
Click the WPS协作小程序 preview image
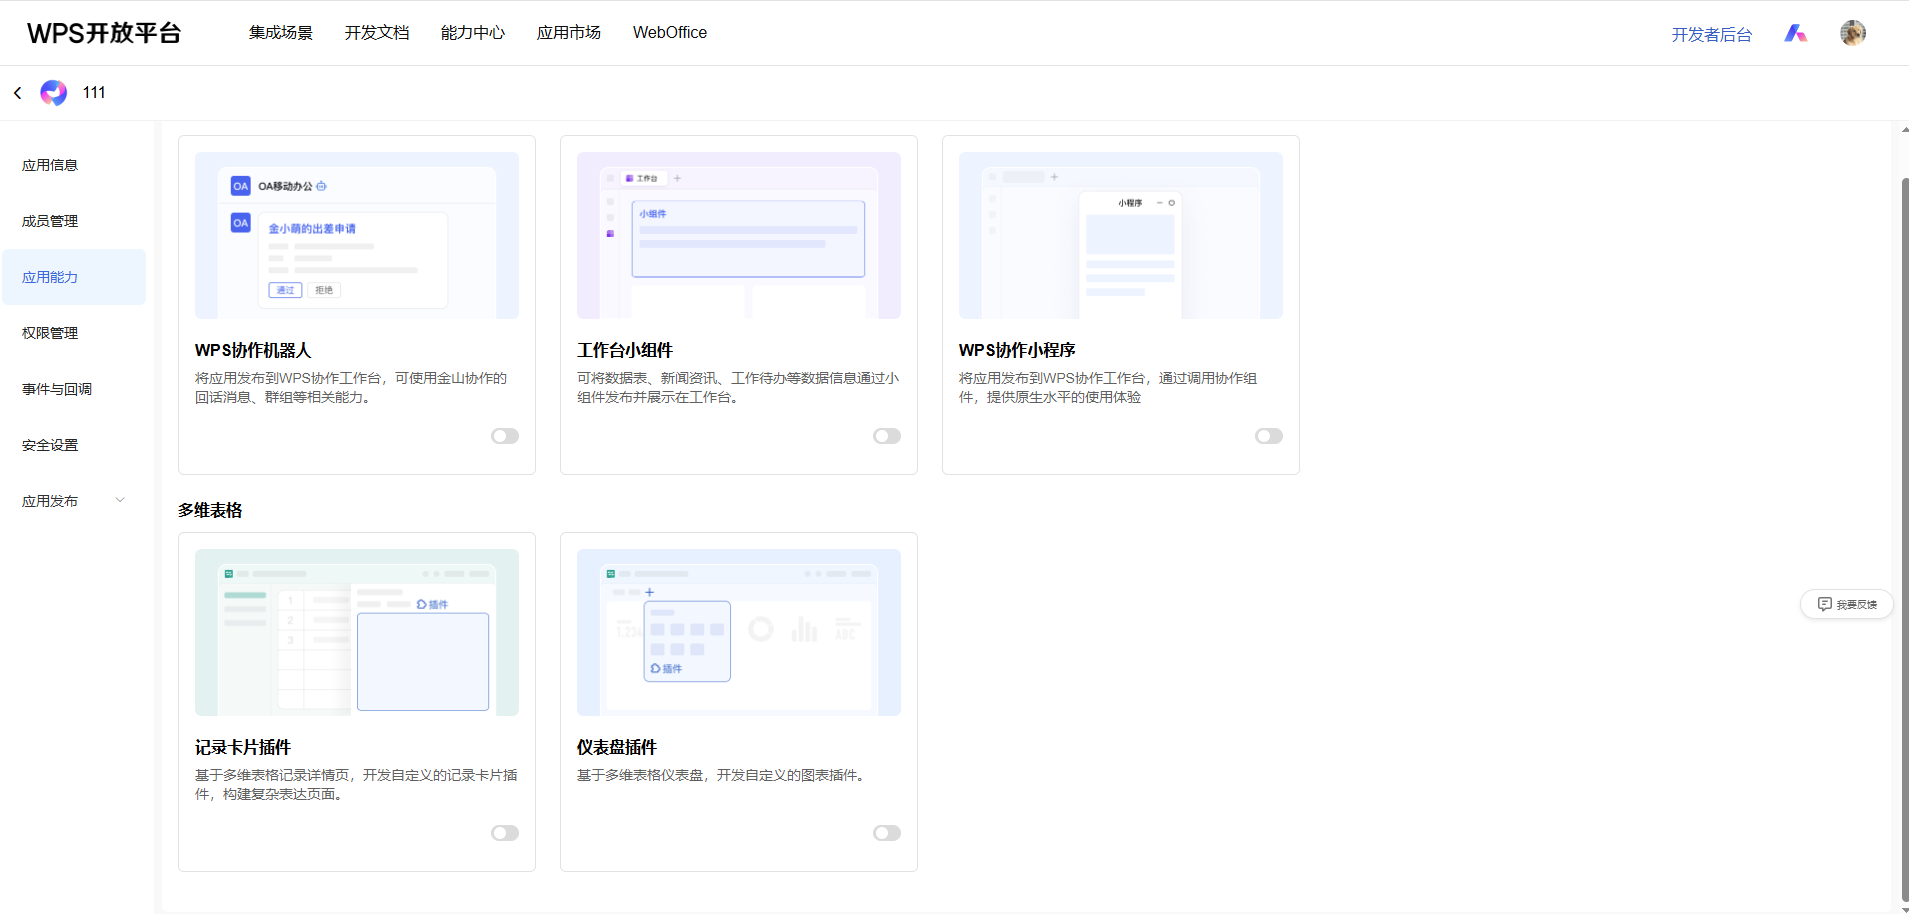1121,235
